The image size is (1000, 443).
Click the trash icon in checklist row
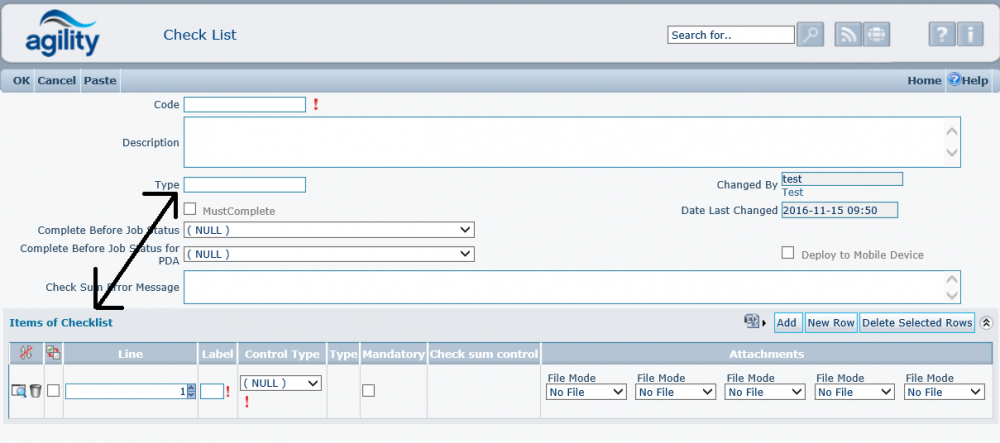coord(35,391)
